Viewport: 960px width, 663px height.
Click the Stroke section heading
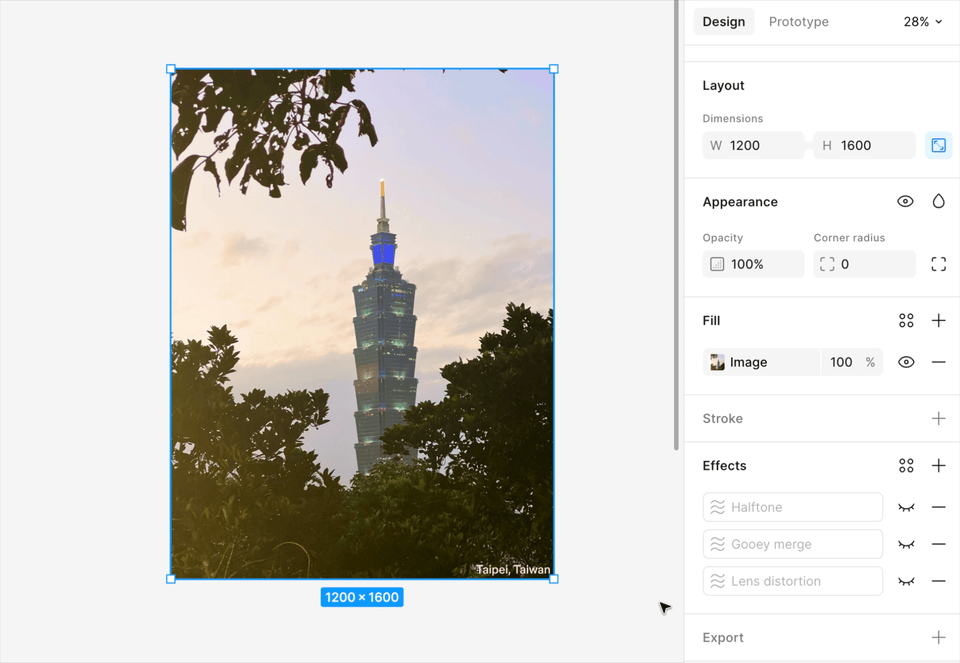click(x=722, y=418)
